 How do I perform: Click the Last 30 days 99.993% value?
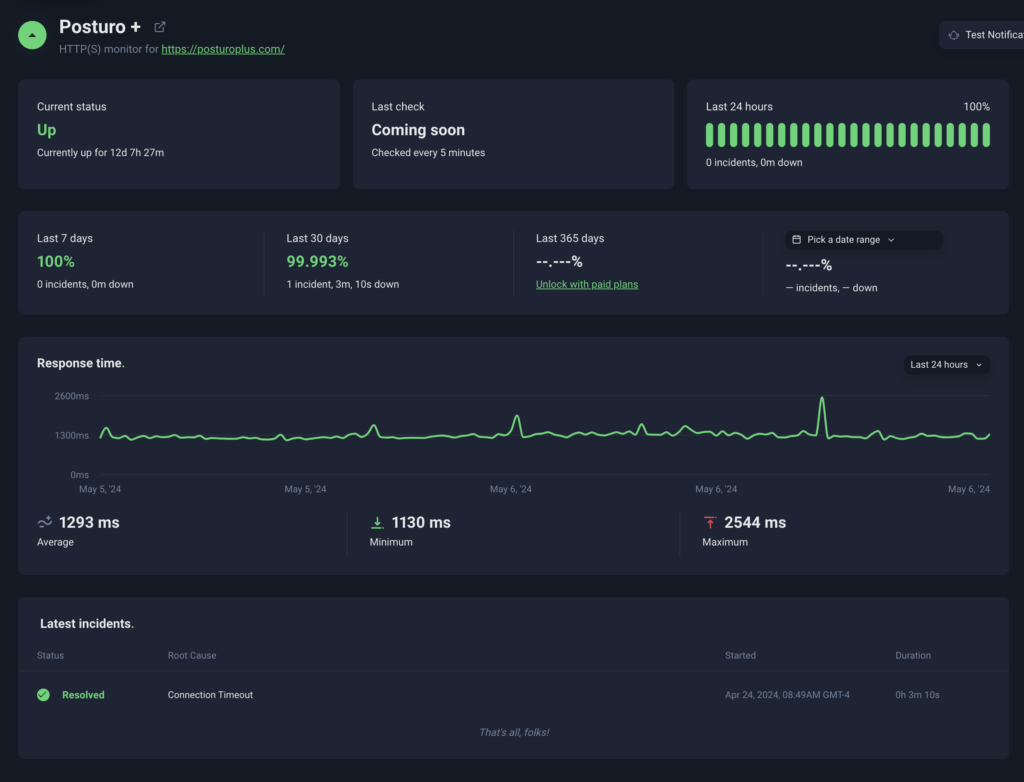(317, 262)
